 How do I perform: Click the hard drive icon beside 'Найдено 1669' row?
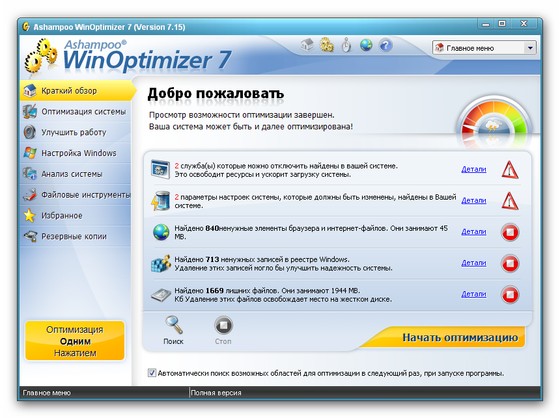point(161,295)
